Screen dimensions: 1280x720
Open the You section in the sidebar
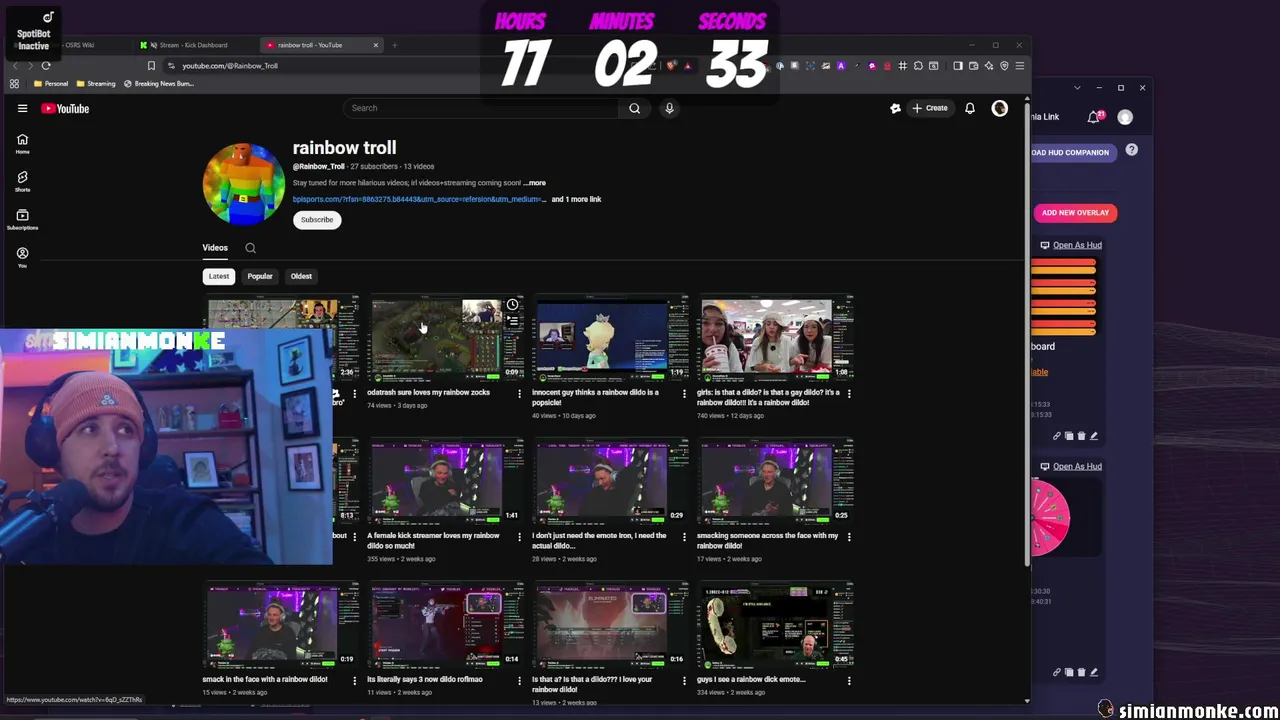click(22, 257)
